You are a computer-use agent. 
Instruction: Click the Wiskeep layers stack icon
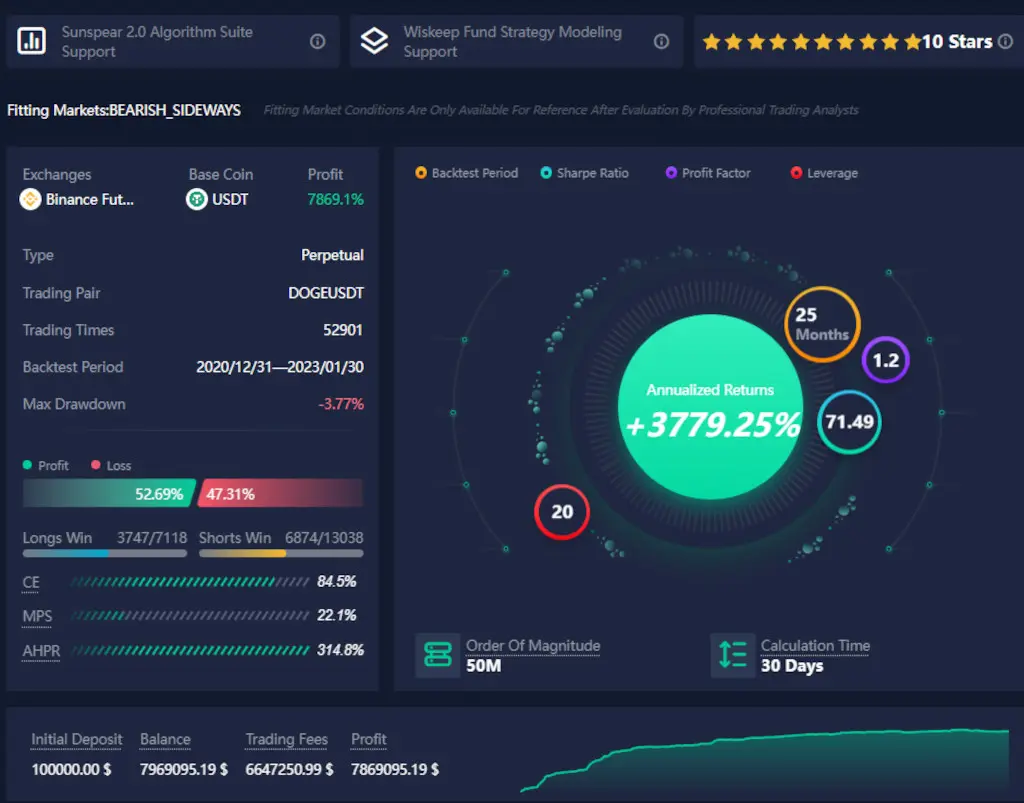[x=374, y=41]
